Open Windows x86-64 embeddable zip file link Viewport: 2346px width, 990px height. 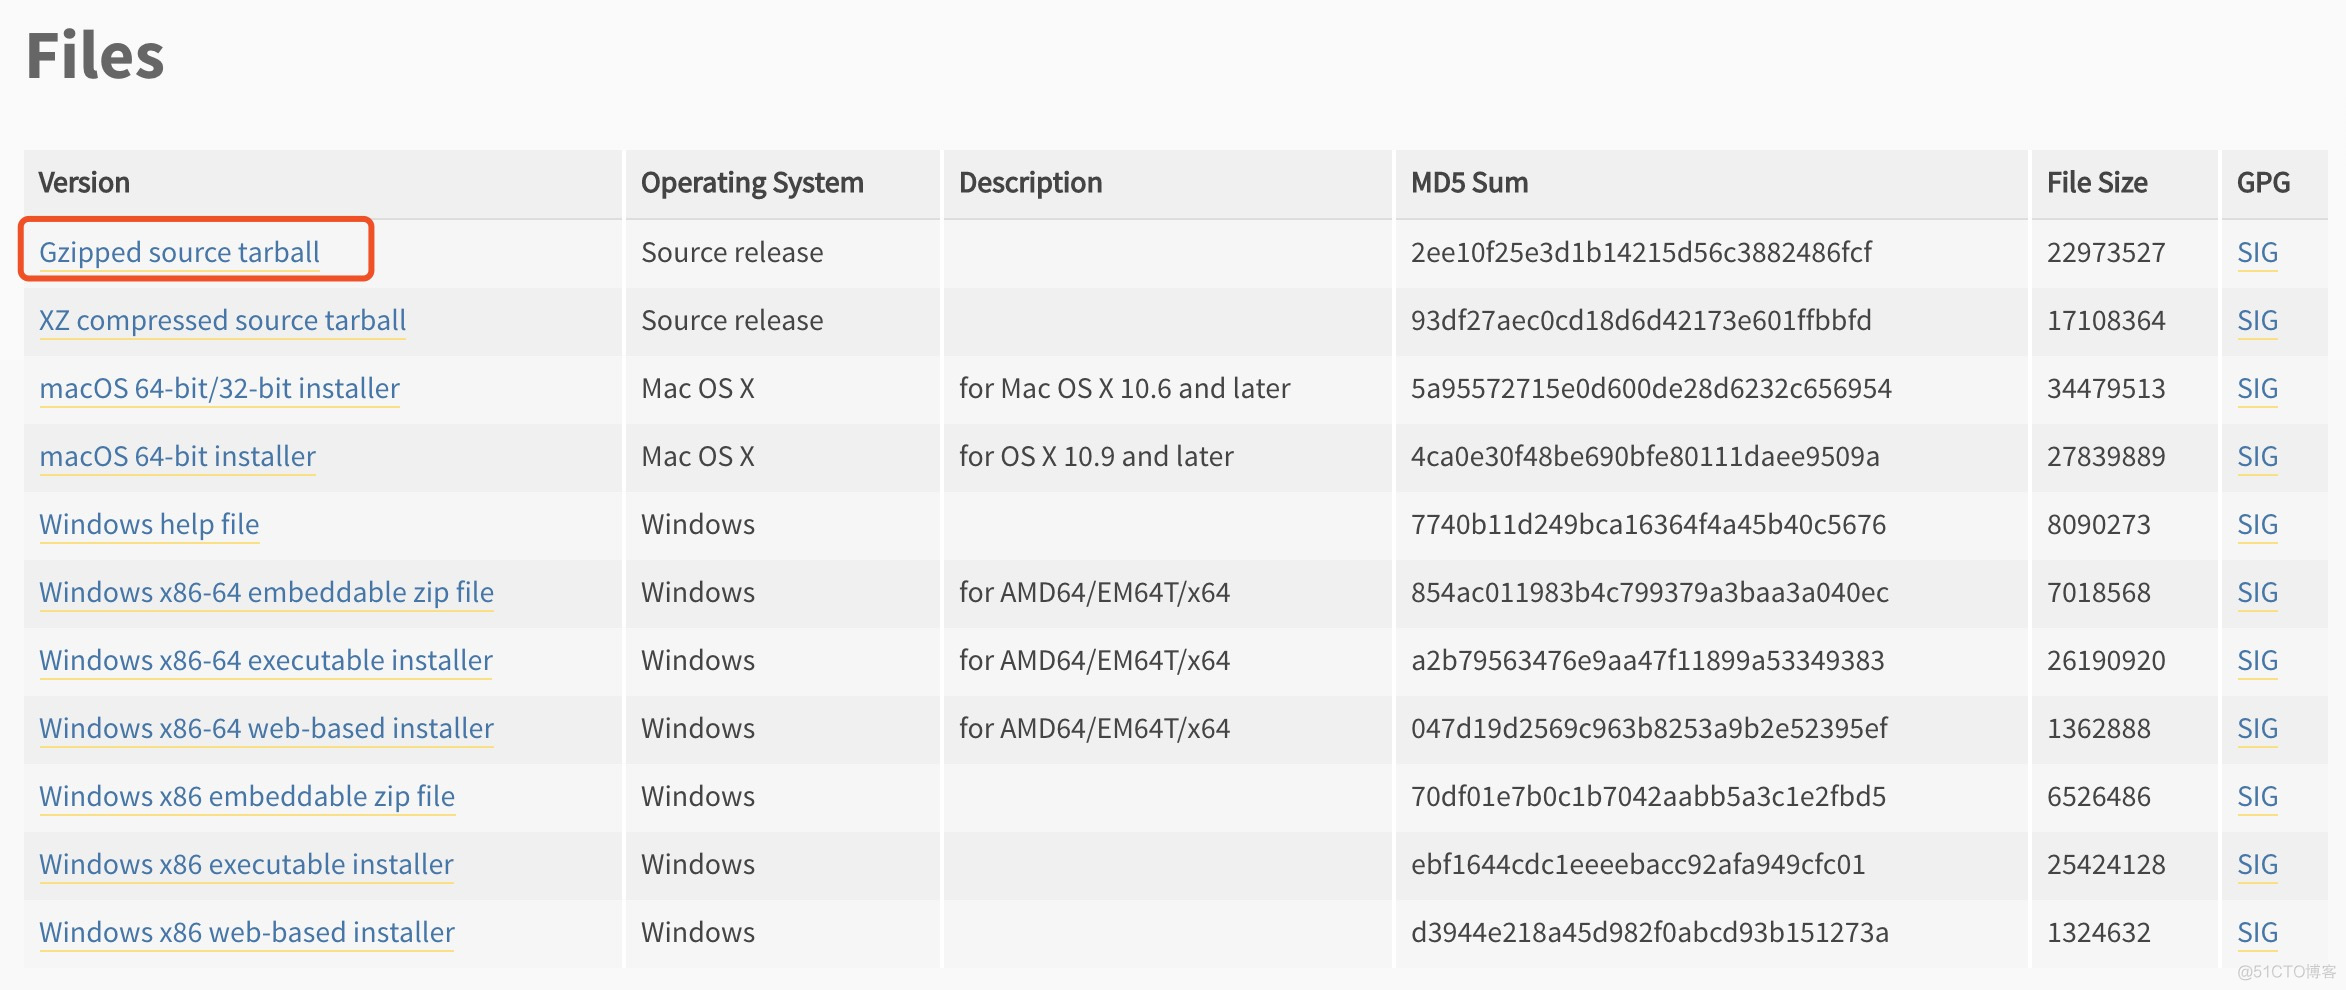(266, 593)
